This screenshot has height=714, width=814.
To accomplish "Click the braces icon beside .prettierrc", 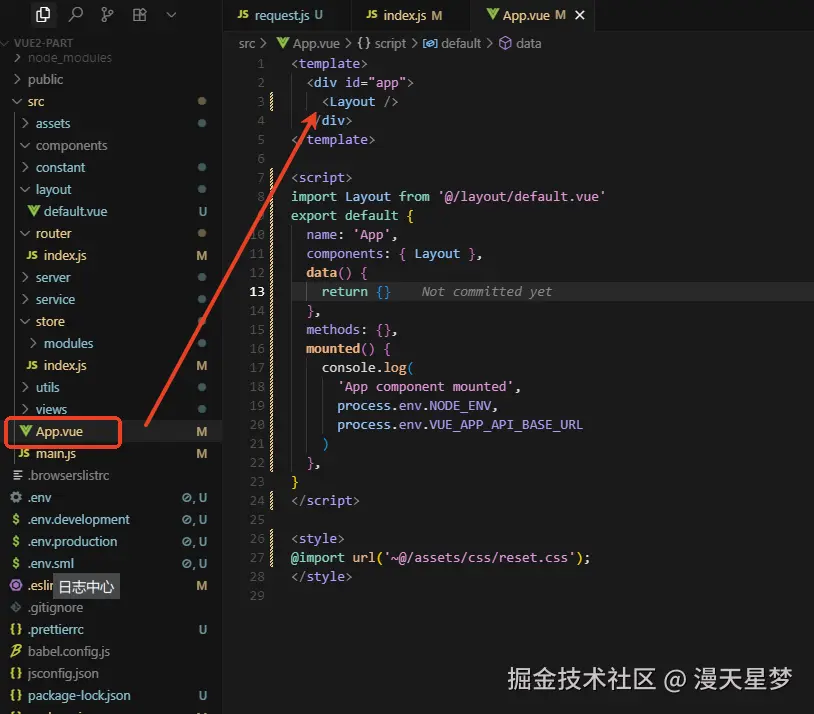I will (x=16, y=629).
